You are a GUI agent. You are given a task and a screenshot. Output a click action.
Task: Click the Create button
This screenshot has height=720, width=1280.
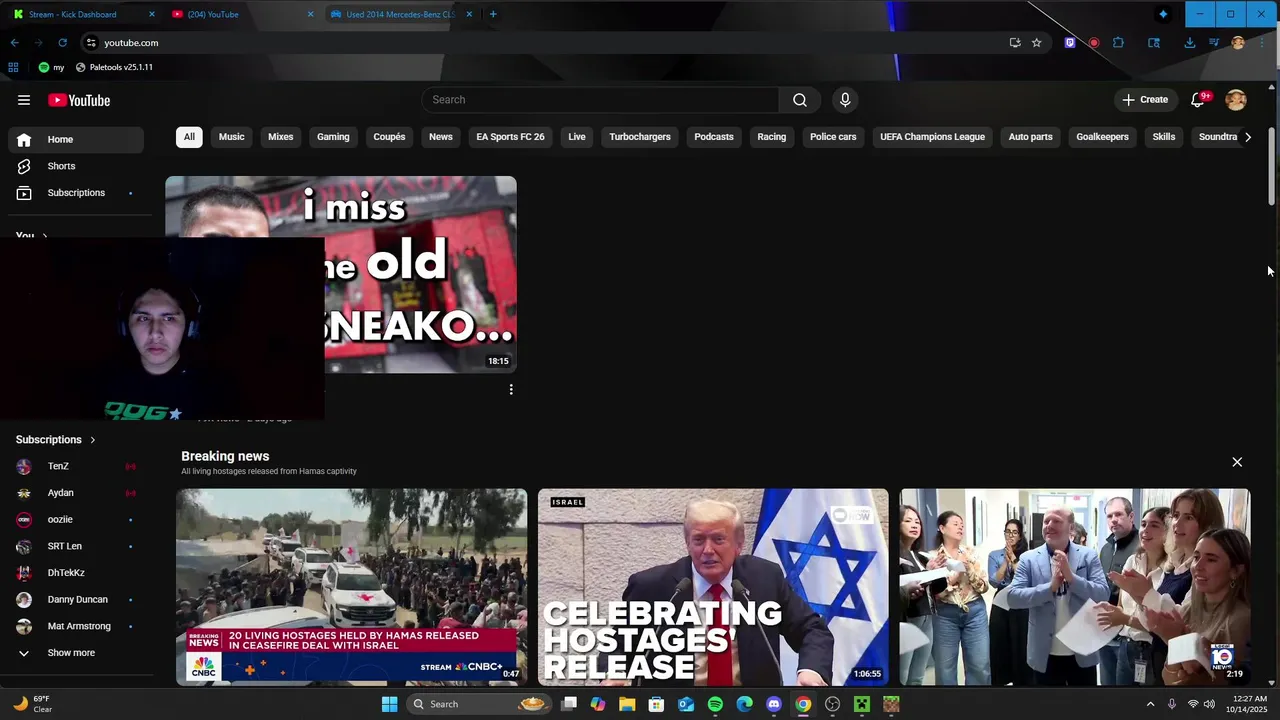click(1145, 100)
